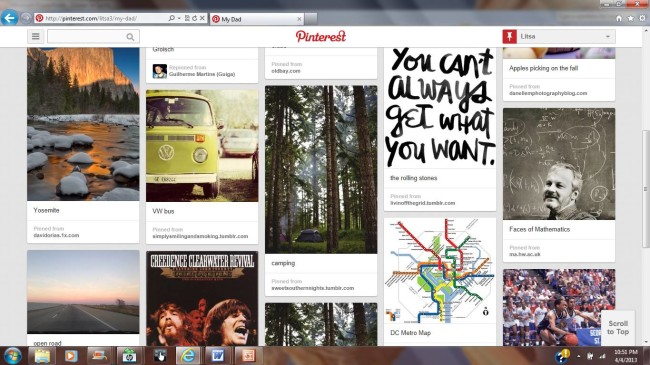The width and height of the screenshot is (650, 365).
Task: Open Word from the Windows taskbar
Action: point(217,355)
